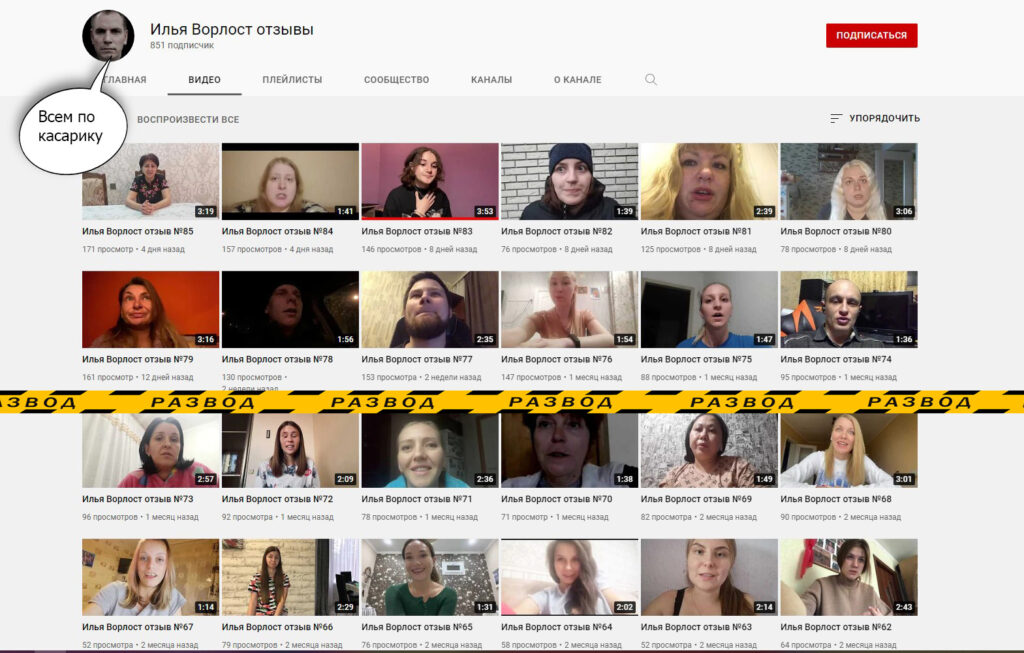The image size is (1024, 653).
Task: Open title link Илья Ворлост отзыв №68
Action: point(835,499)
